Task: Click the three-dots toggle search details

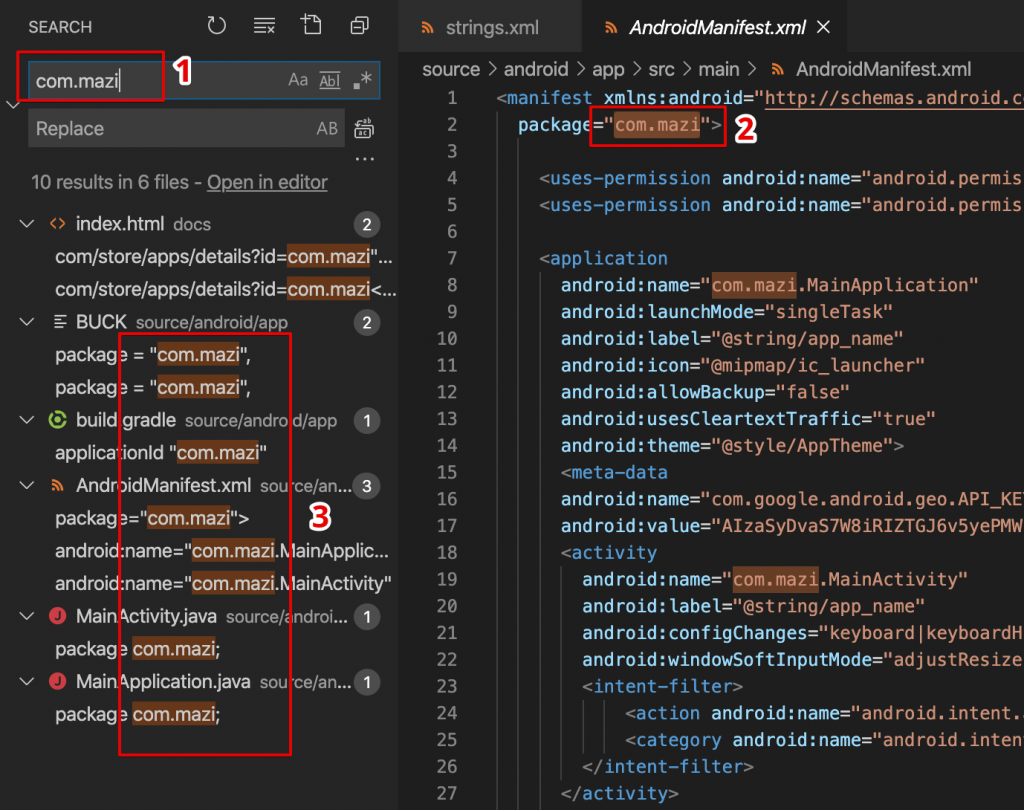Action: click(x=365, y=159)
